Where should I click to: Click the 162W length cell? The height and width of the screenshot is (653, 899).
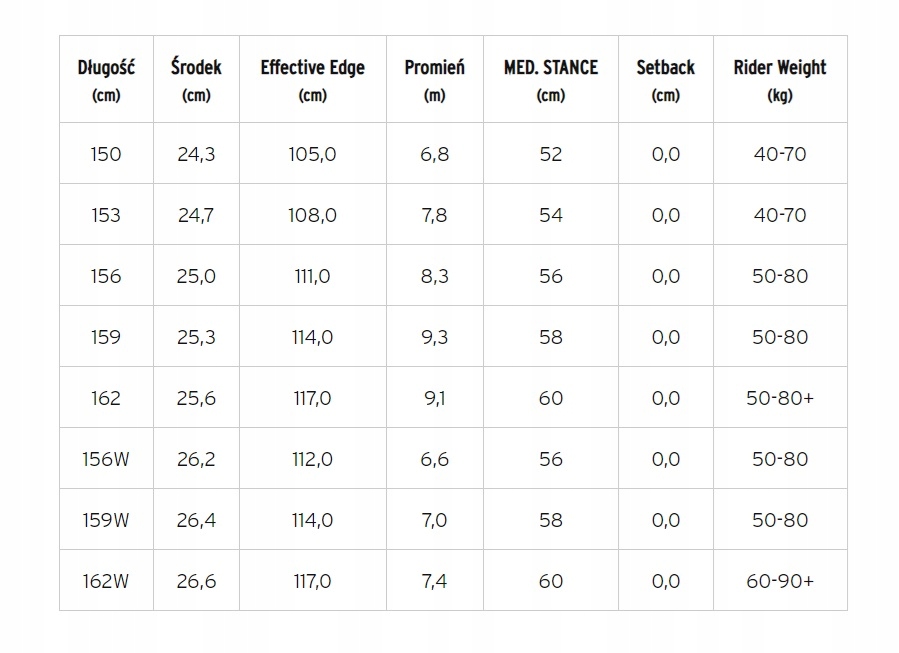(x=105, y=581)
